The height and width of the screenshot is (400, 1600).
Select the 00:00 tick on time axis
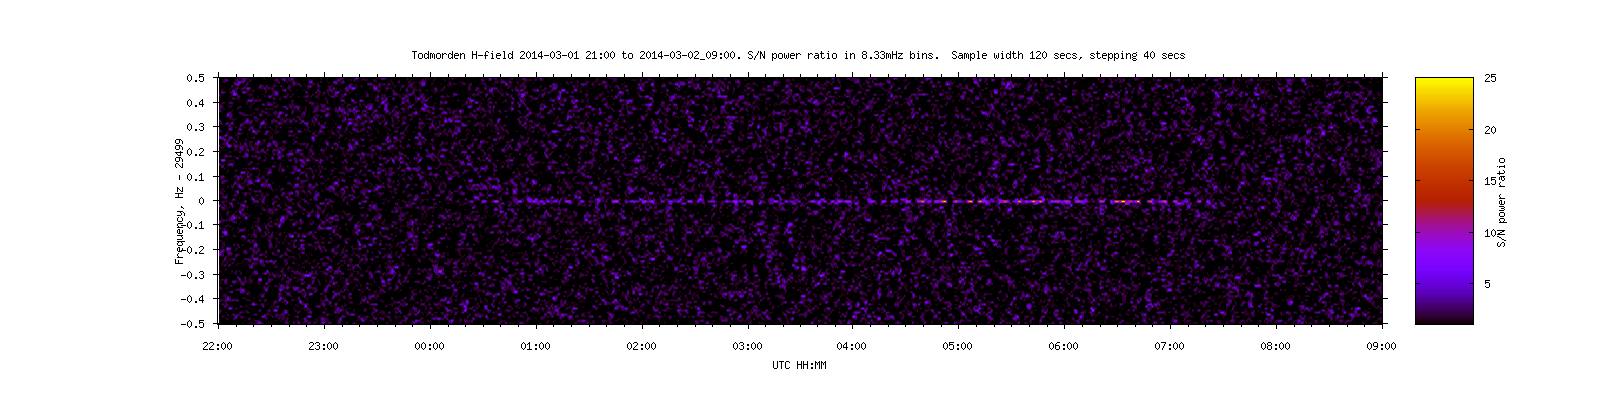(x=429, y=347)
